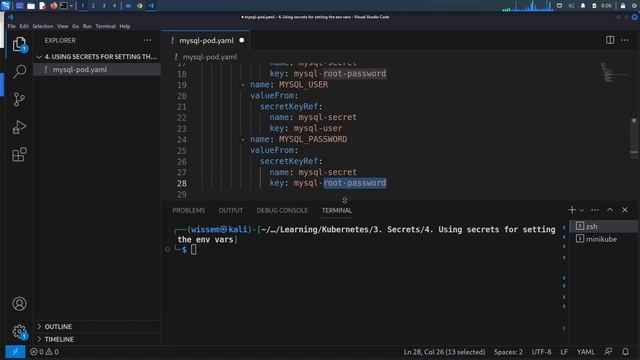Viewport: 640px width, 360px height.
Task: Open the Extensions view
Action: 19,155
